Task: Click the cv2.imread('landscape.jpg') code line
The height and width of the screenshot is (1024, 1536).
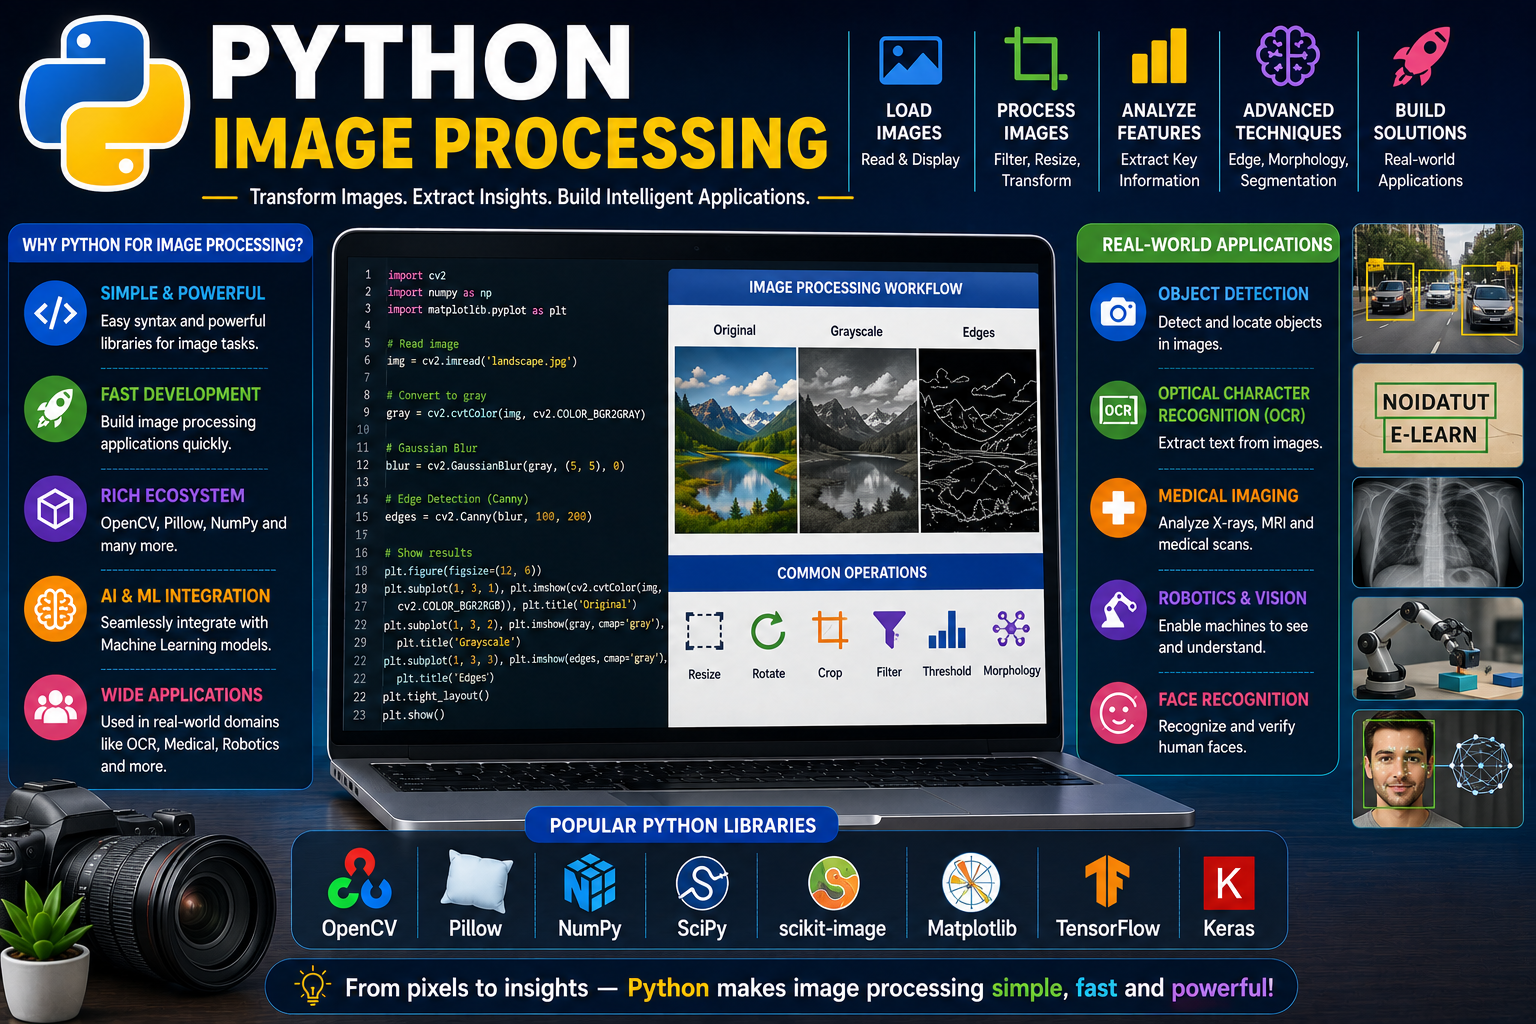Action: [482, 361]
